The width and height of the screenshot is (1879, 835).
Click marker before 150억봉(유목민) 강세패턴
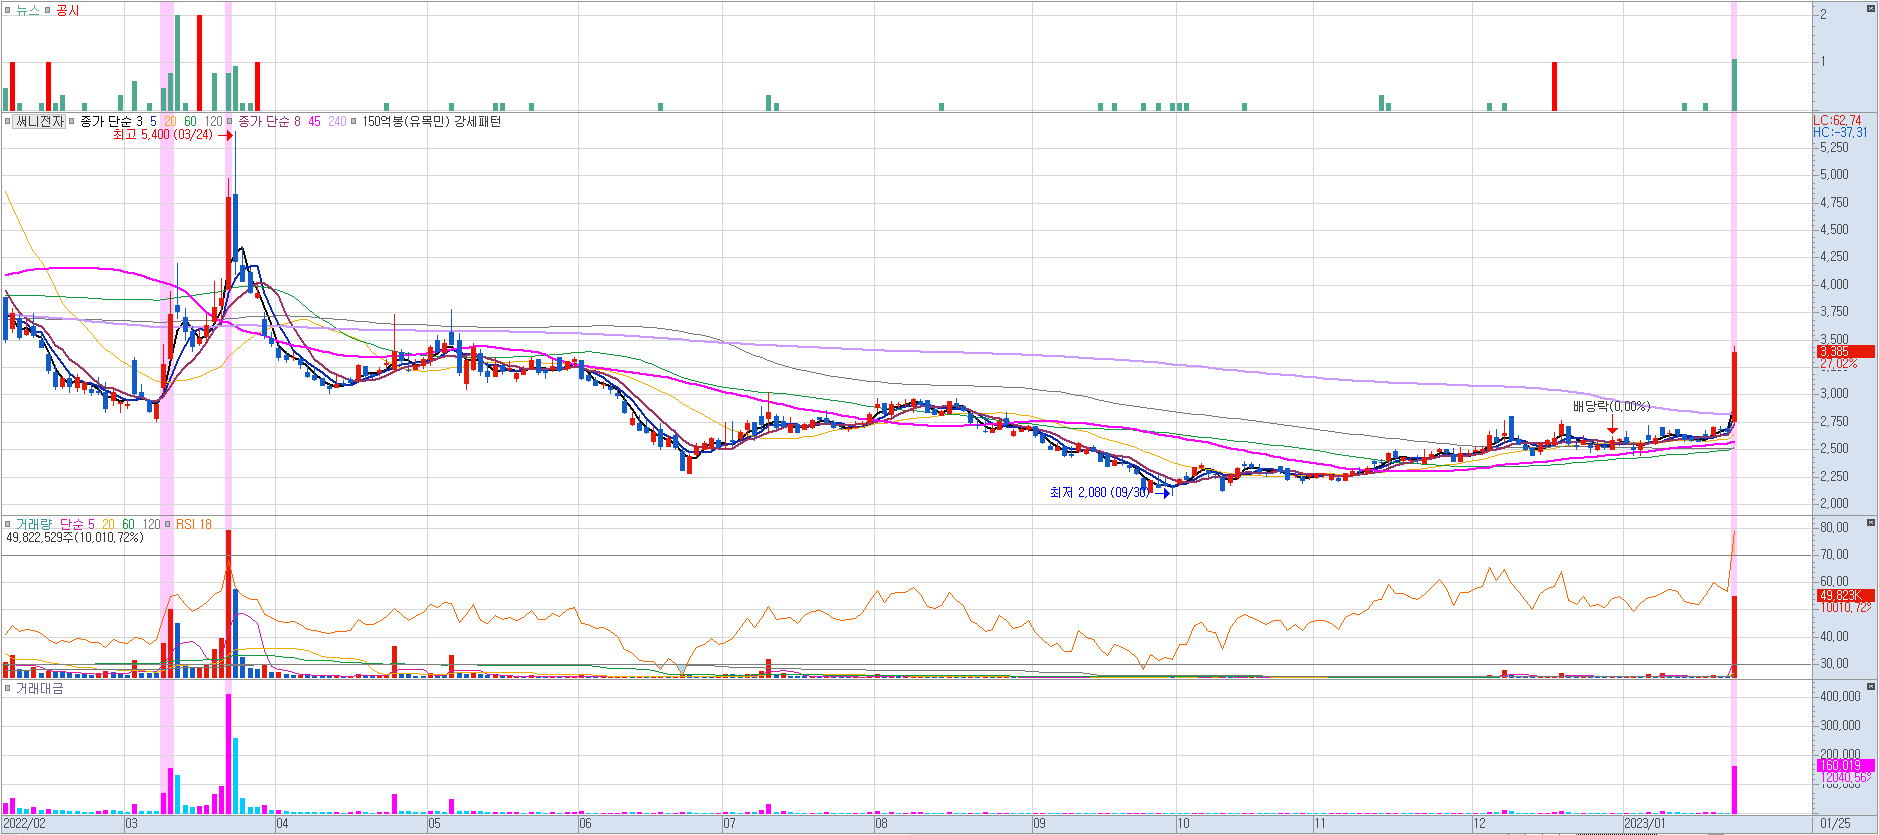354,121
